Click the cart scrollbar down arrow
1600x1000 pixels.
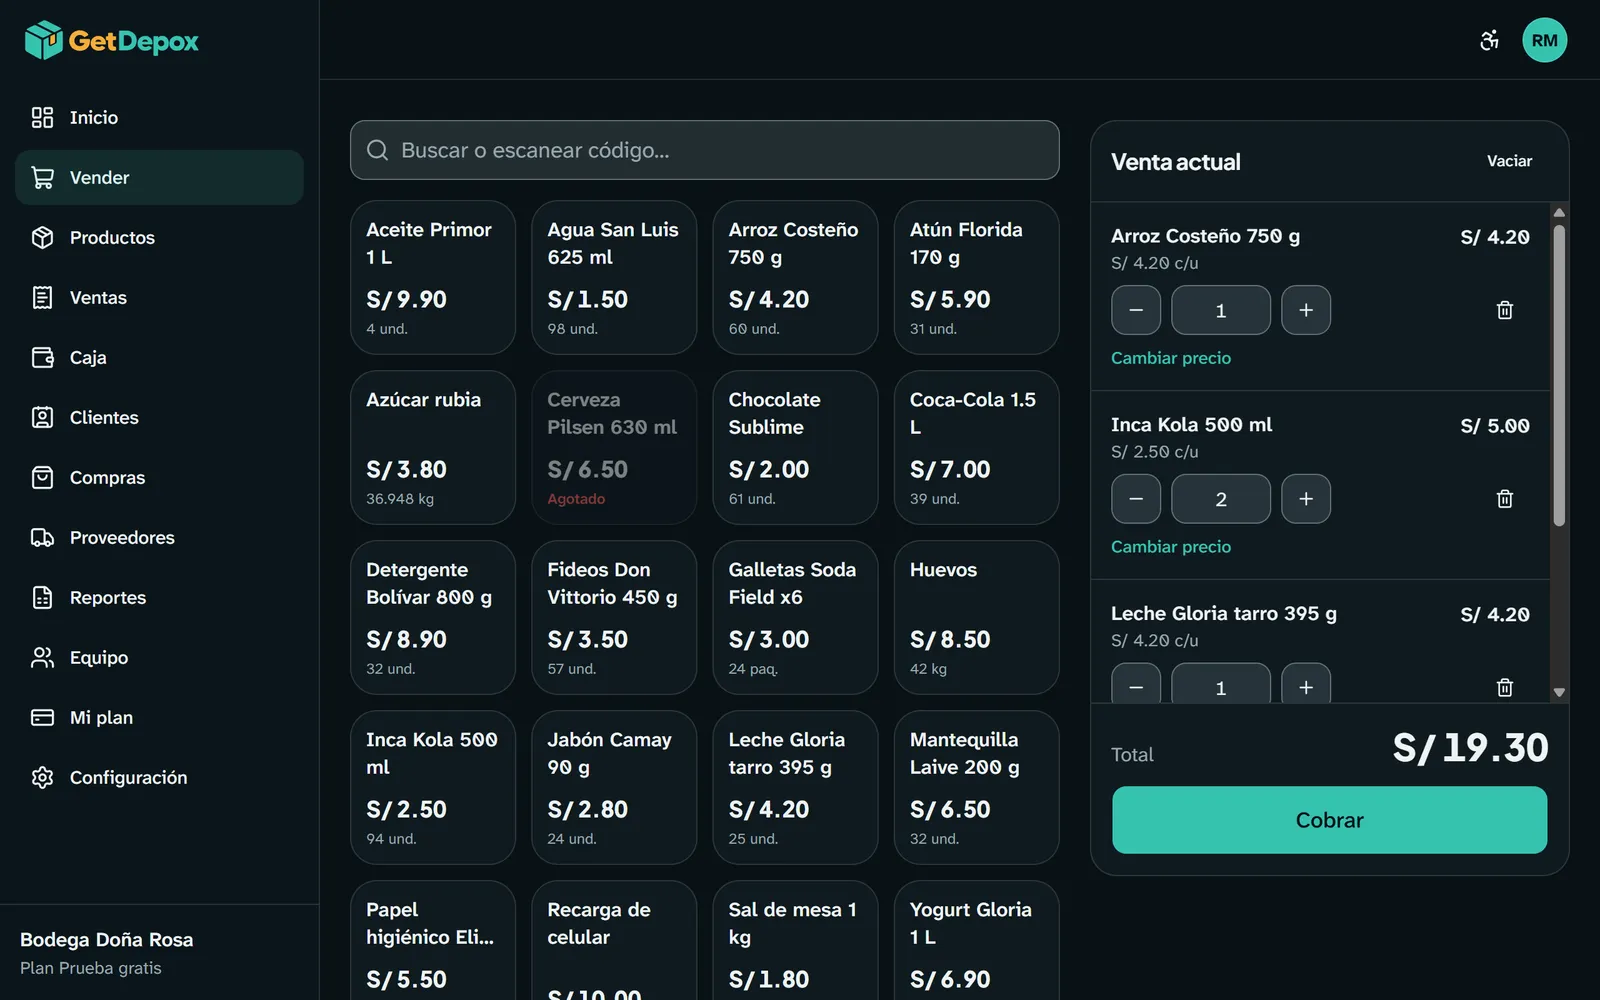click(1559, 693)
